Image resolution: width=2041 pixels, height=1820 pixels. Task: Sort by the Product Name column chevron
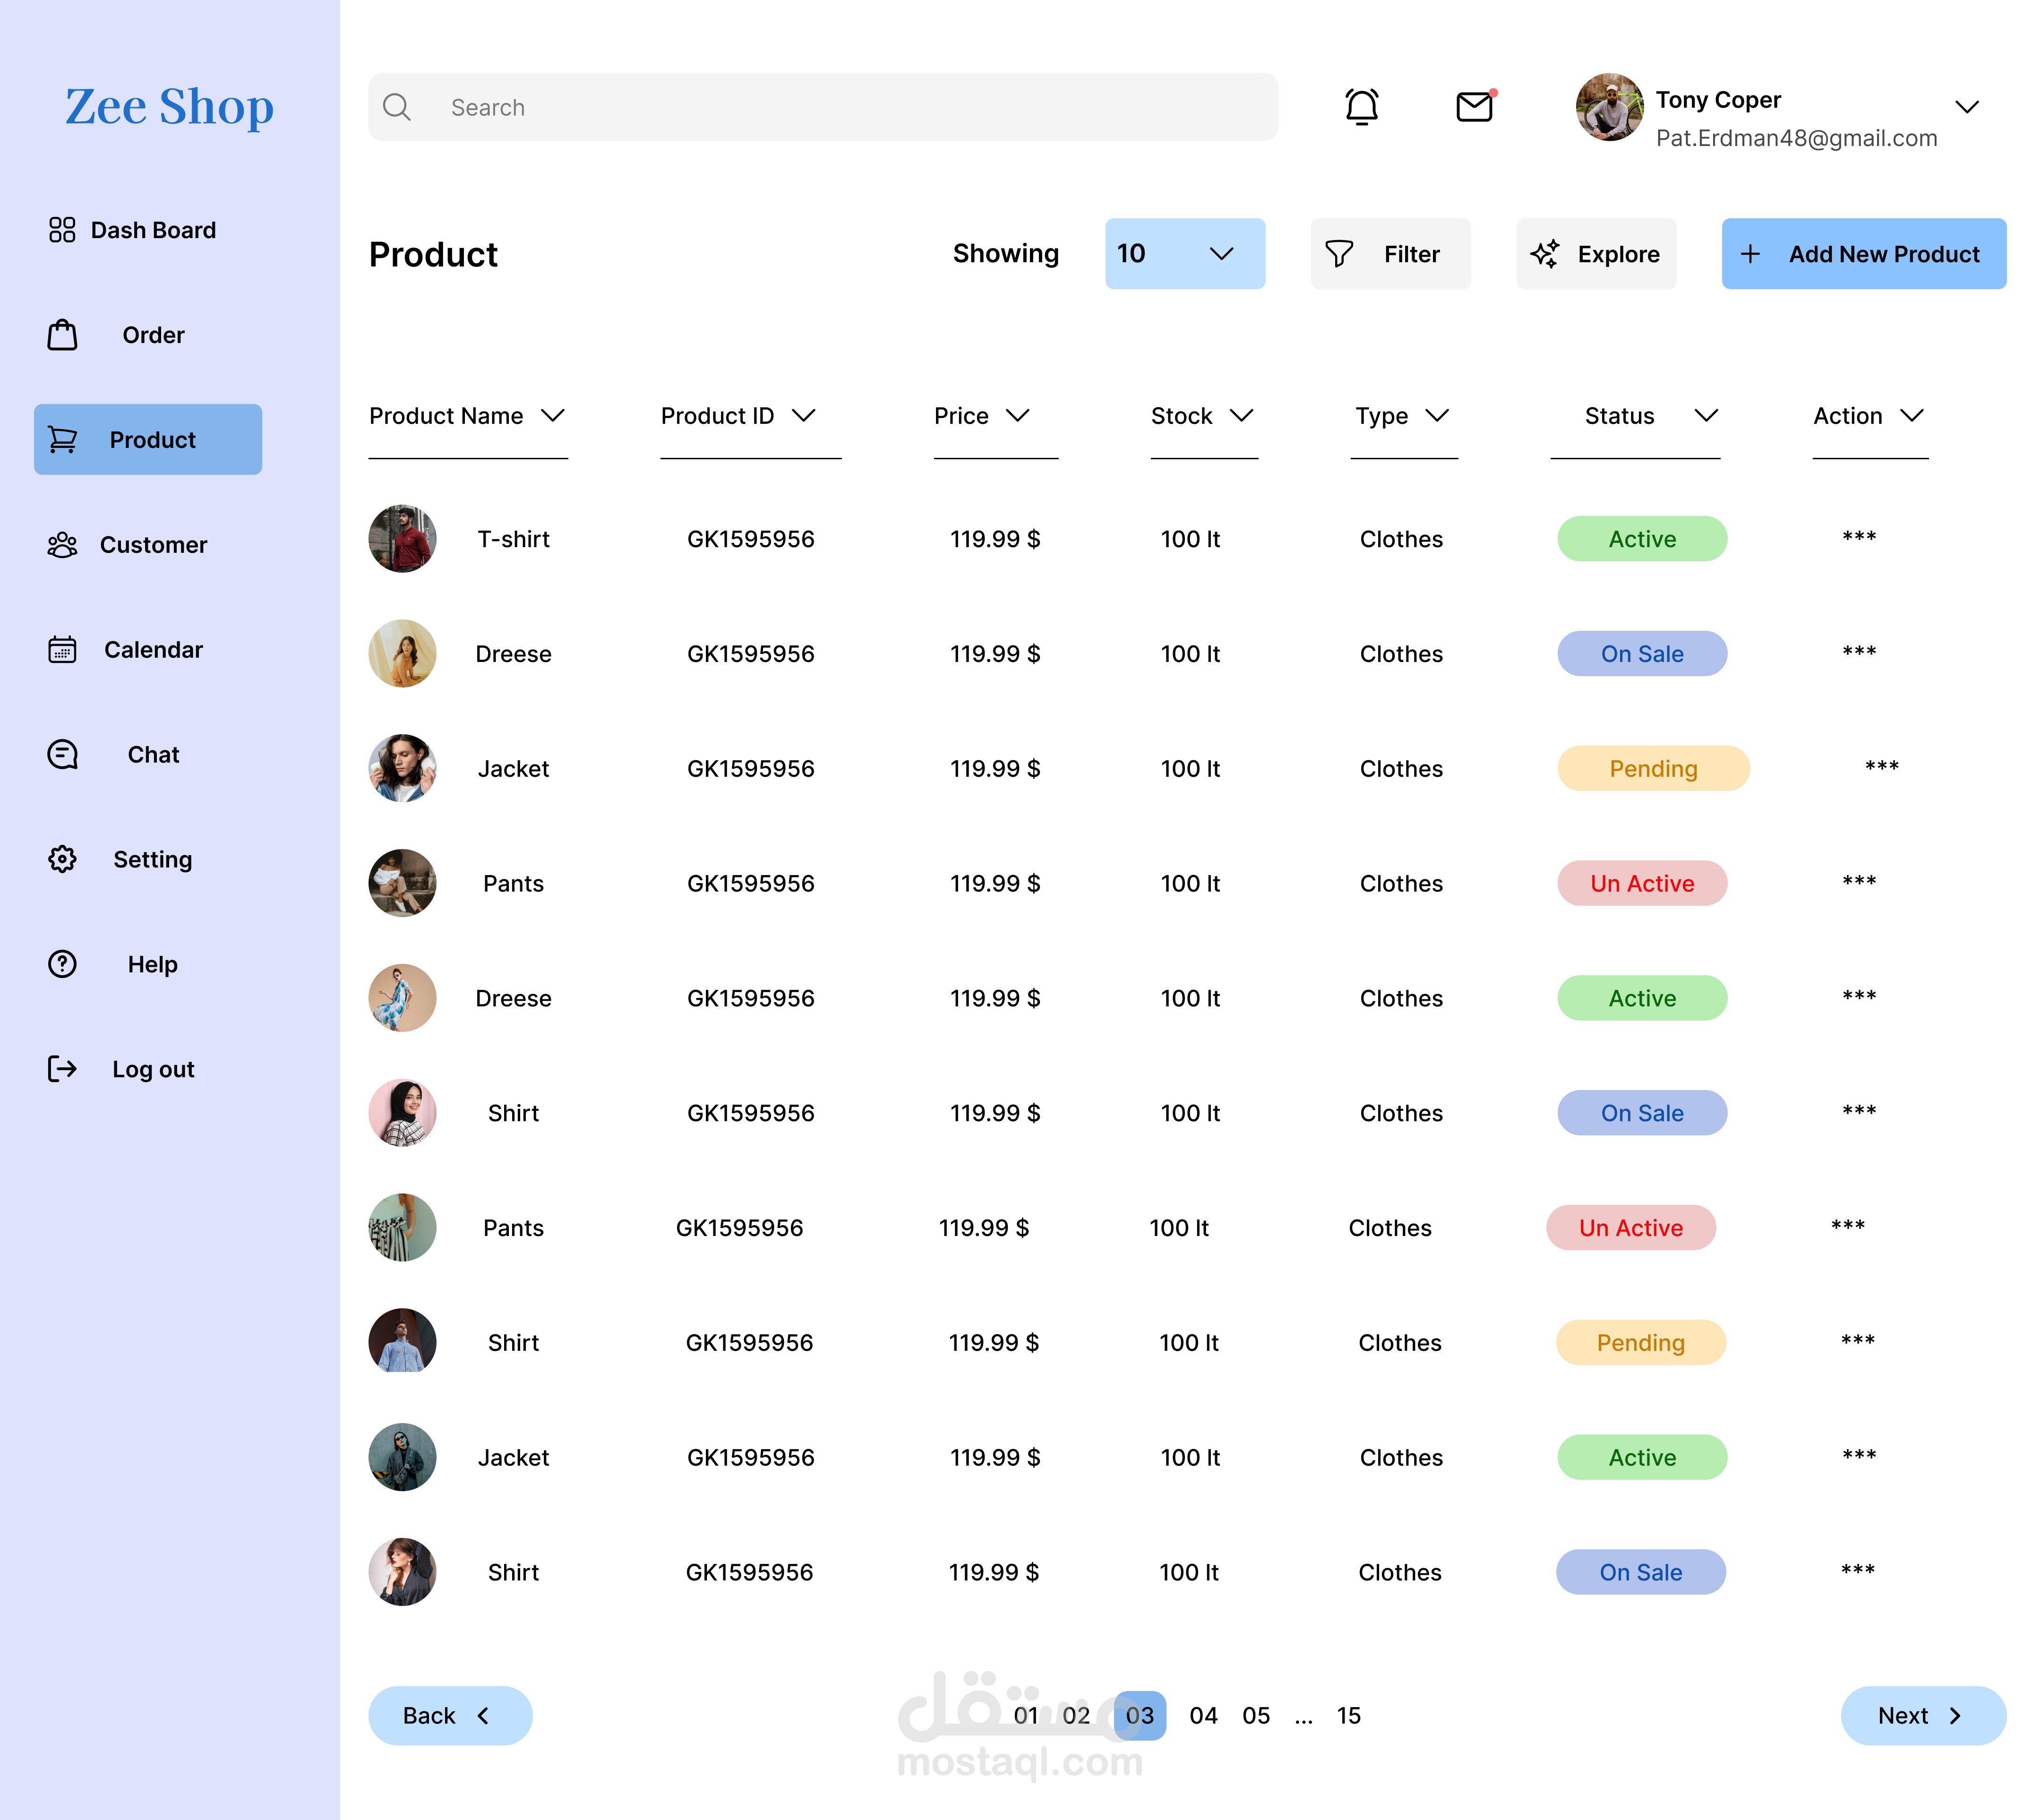click(553, 415)
